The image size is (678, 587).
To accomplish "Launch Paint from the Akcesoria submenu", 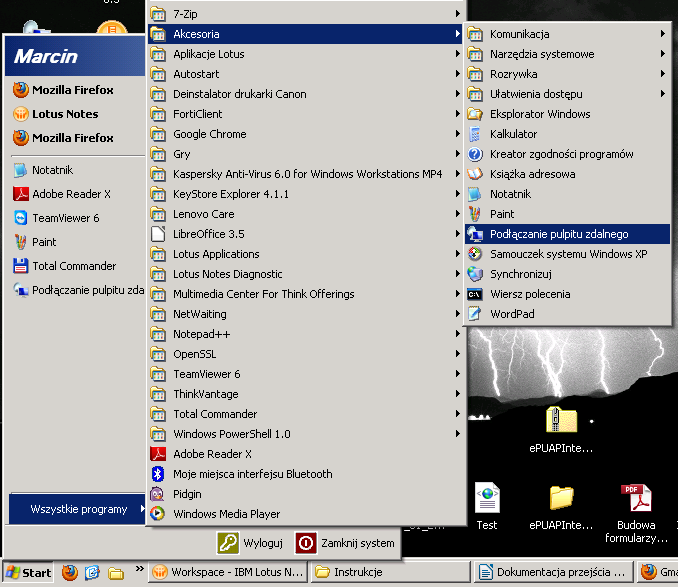I will [x=567, y=214].
